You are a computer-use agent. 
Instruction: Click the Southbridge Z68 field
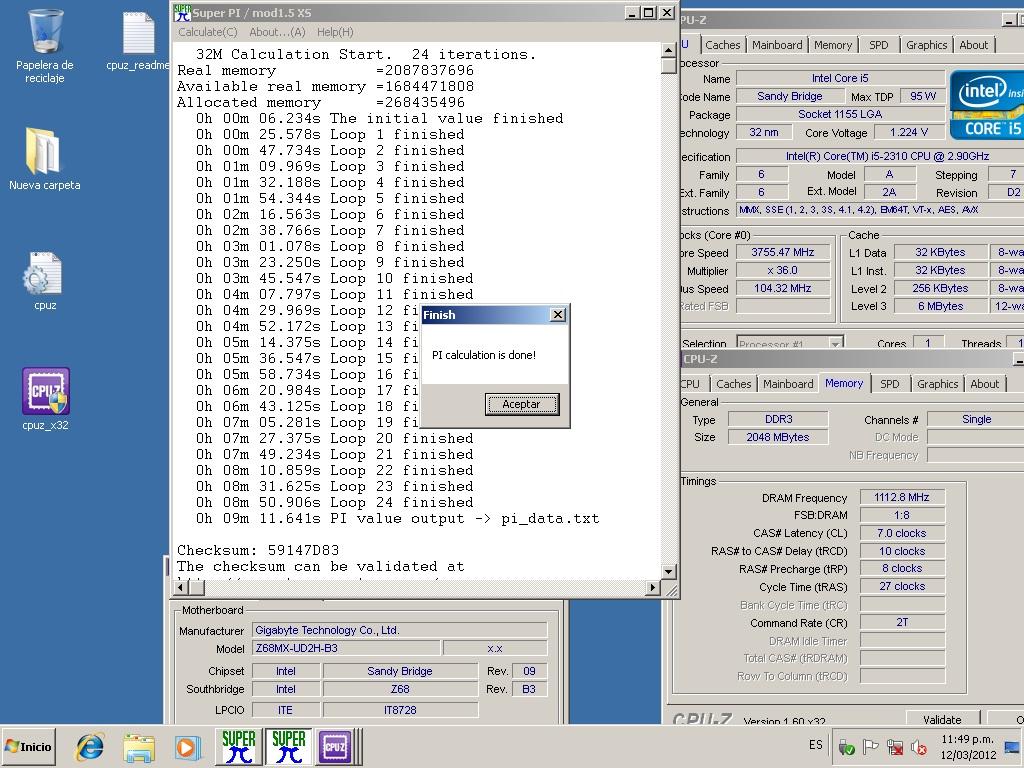400,689
